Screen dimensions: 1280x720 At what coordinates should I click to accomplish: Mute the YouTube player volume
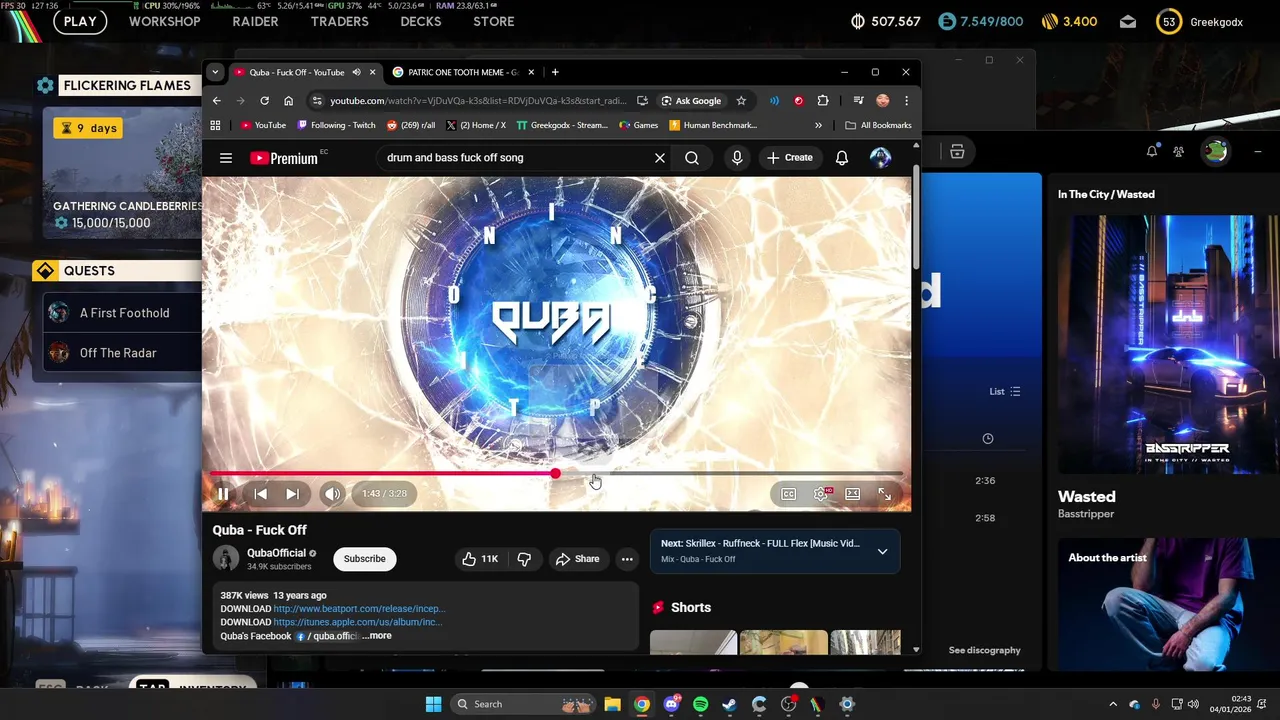coord(332,494)
